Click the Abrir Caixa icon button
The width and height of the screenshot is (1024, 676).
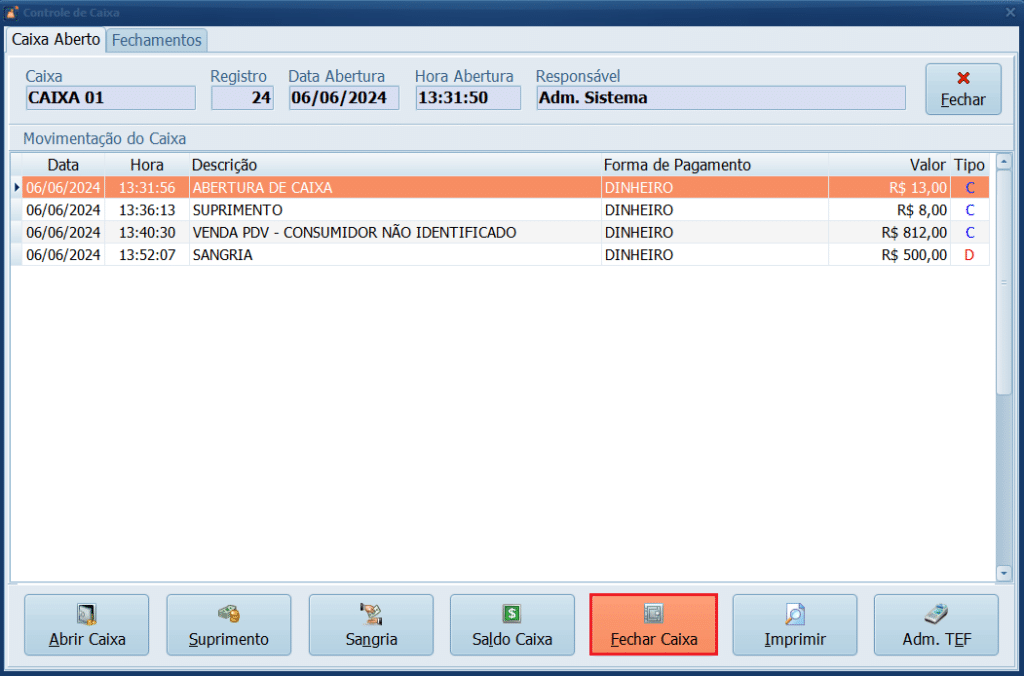pos(86,613)
